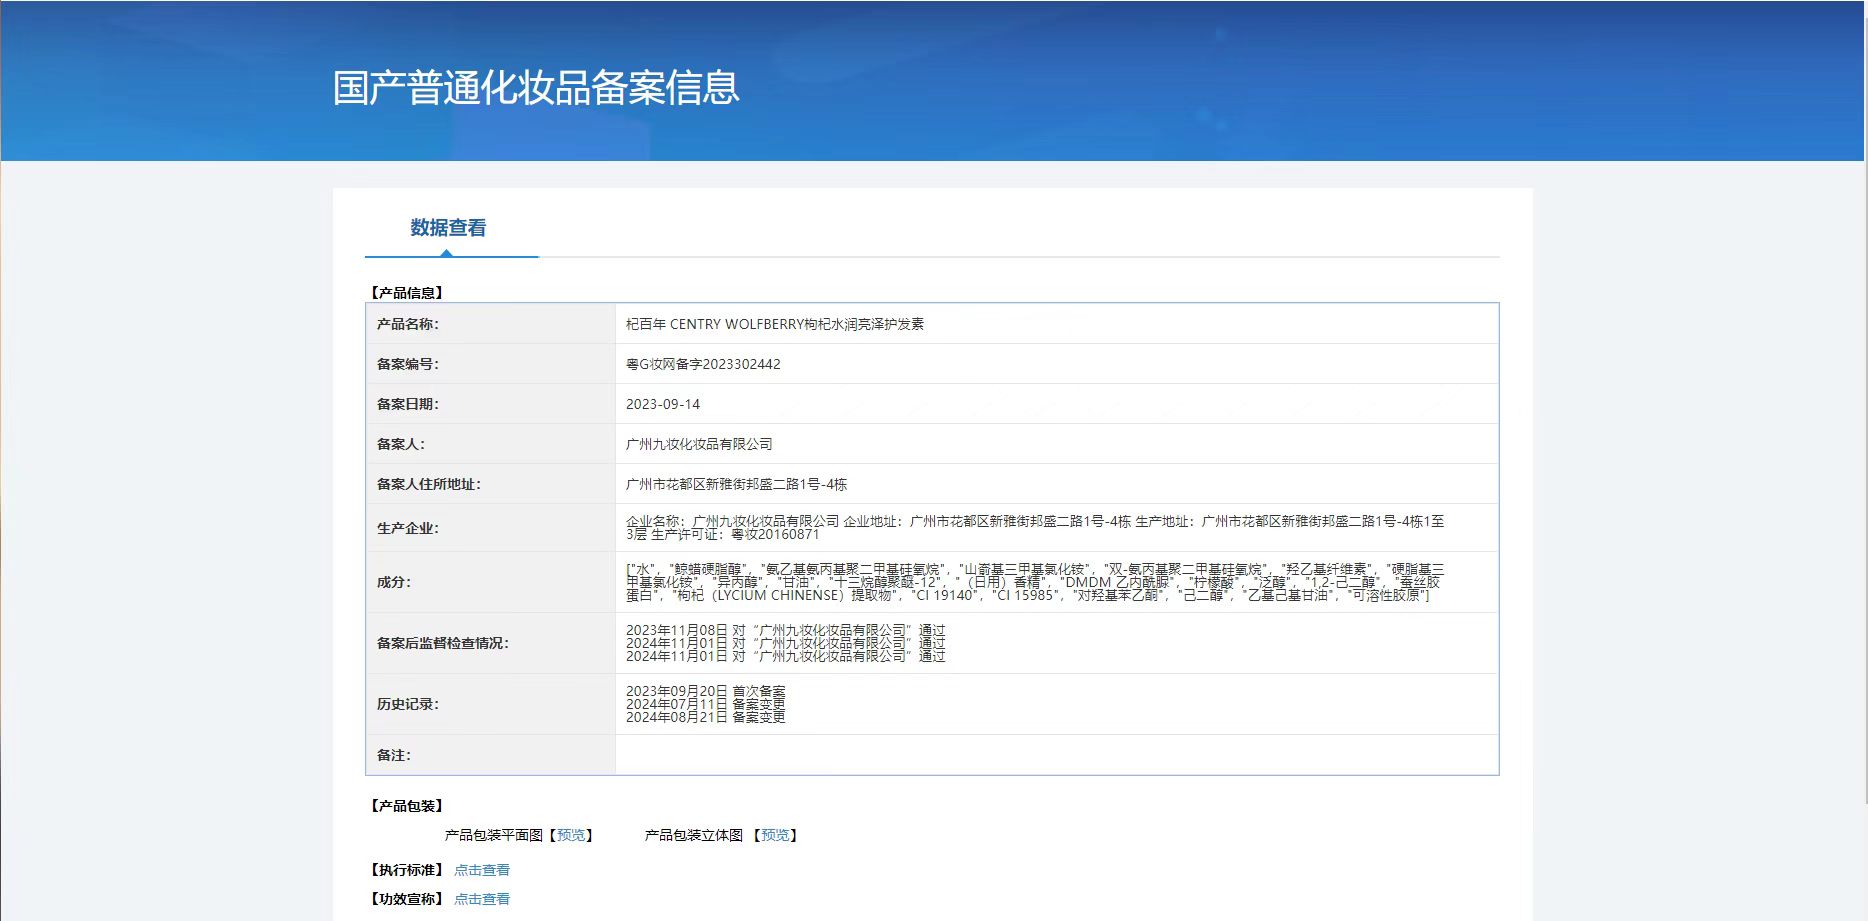Open the 产品包装立体图 预览 link
1868x921 pixels.
775,835
